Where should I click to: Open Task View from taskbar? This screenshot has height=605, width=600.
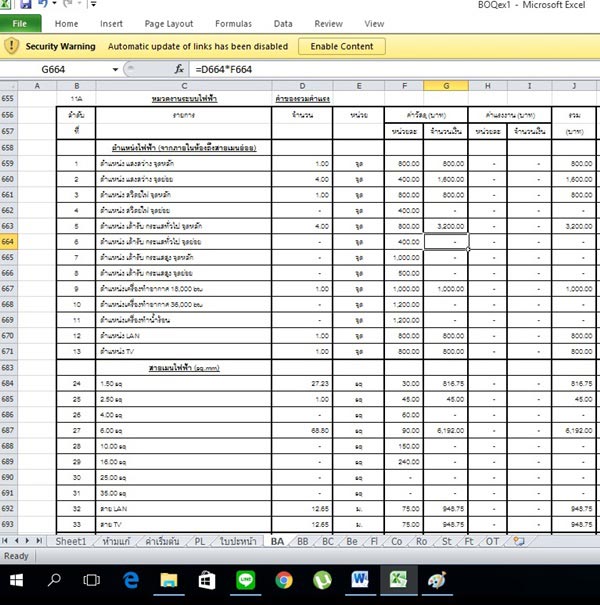(92, 580)
